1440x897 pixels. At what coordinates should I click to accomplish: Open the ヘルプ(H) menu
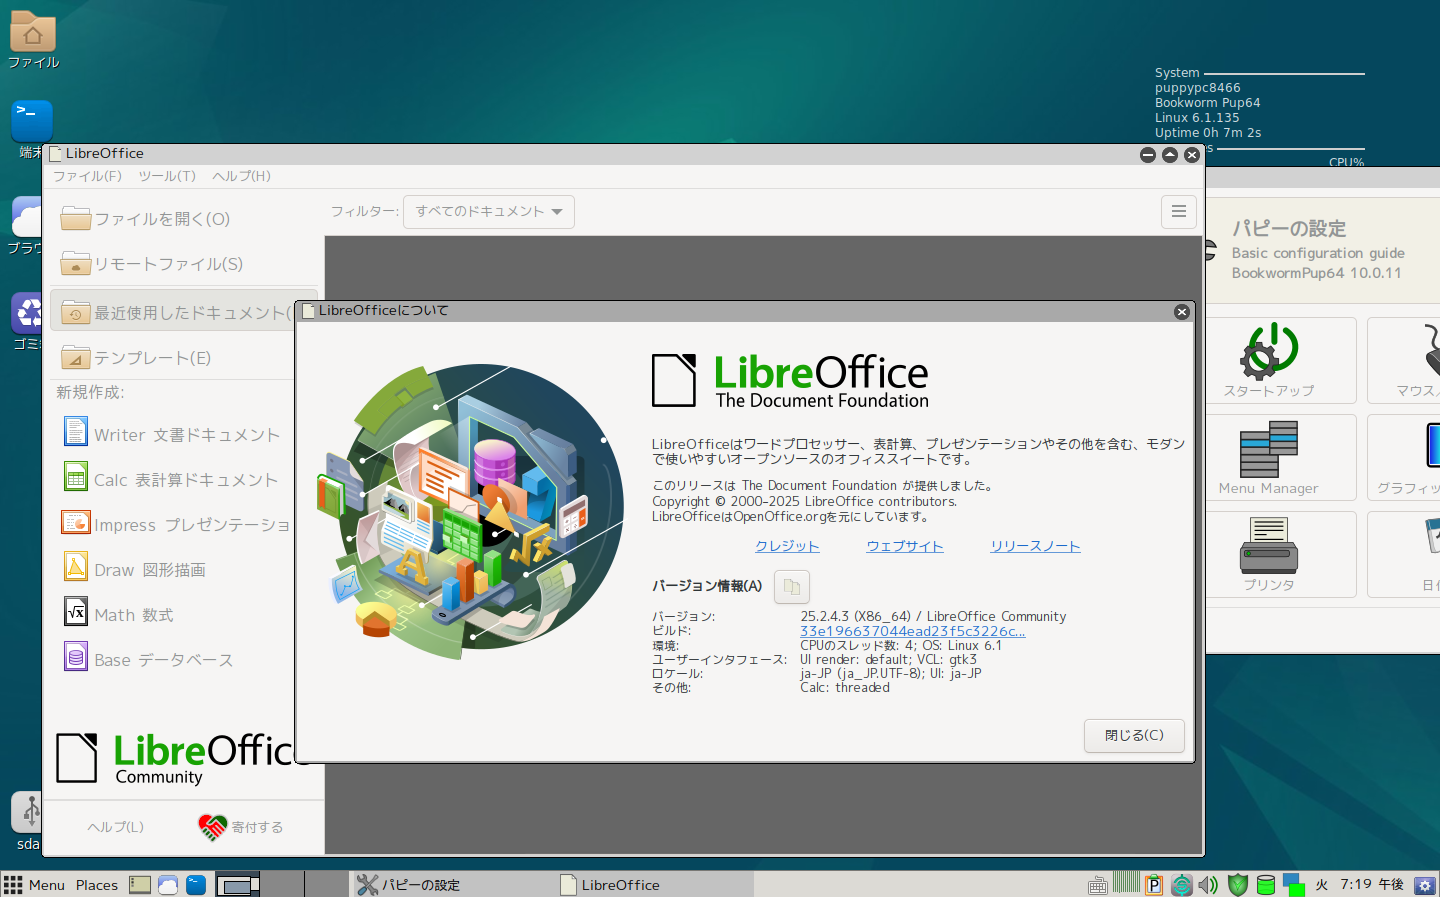coord(241,176)
